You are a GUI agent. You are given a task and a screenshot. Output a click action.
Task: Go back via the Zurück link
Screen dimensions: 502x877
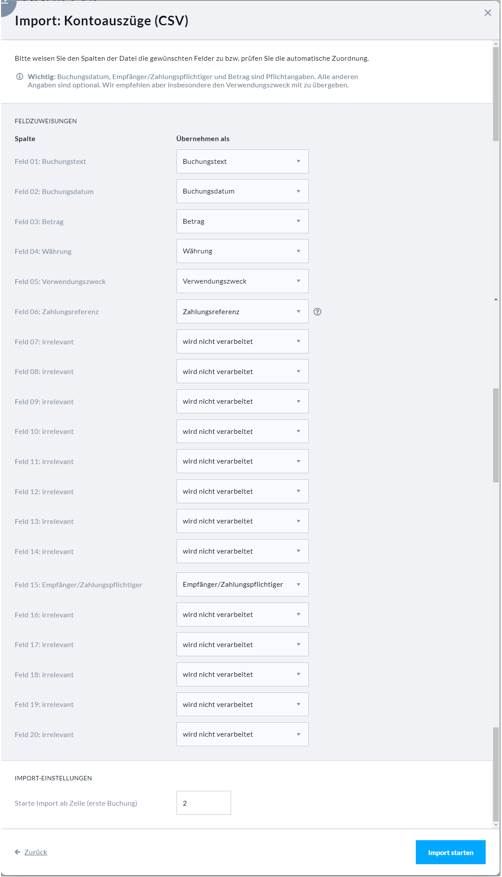(36, 852)
